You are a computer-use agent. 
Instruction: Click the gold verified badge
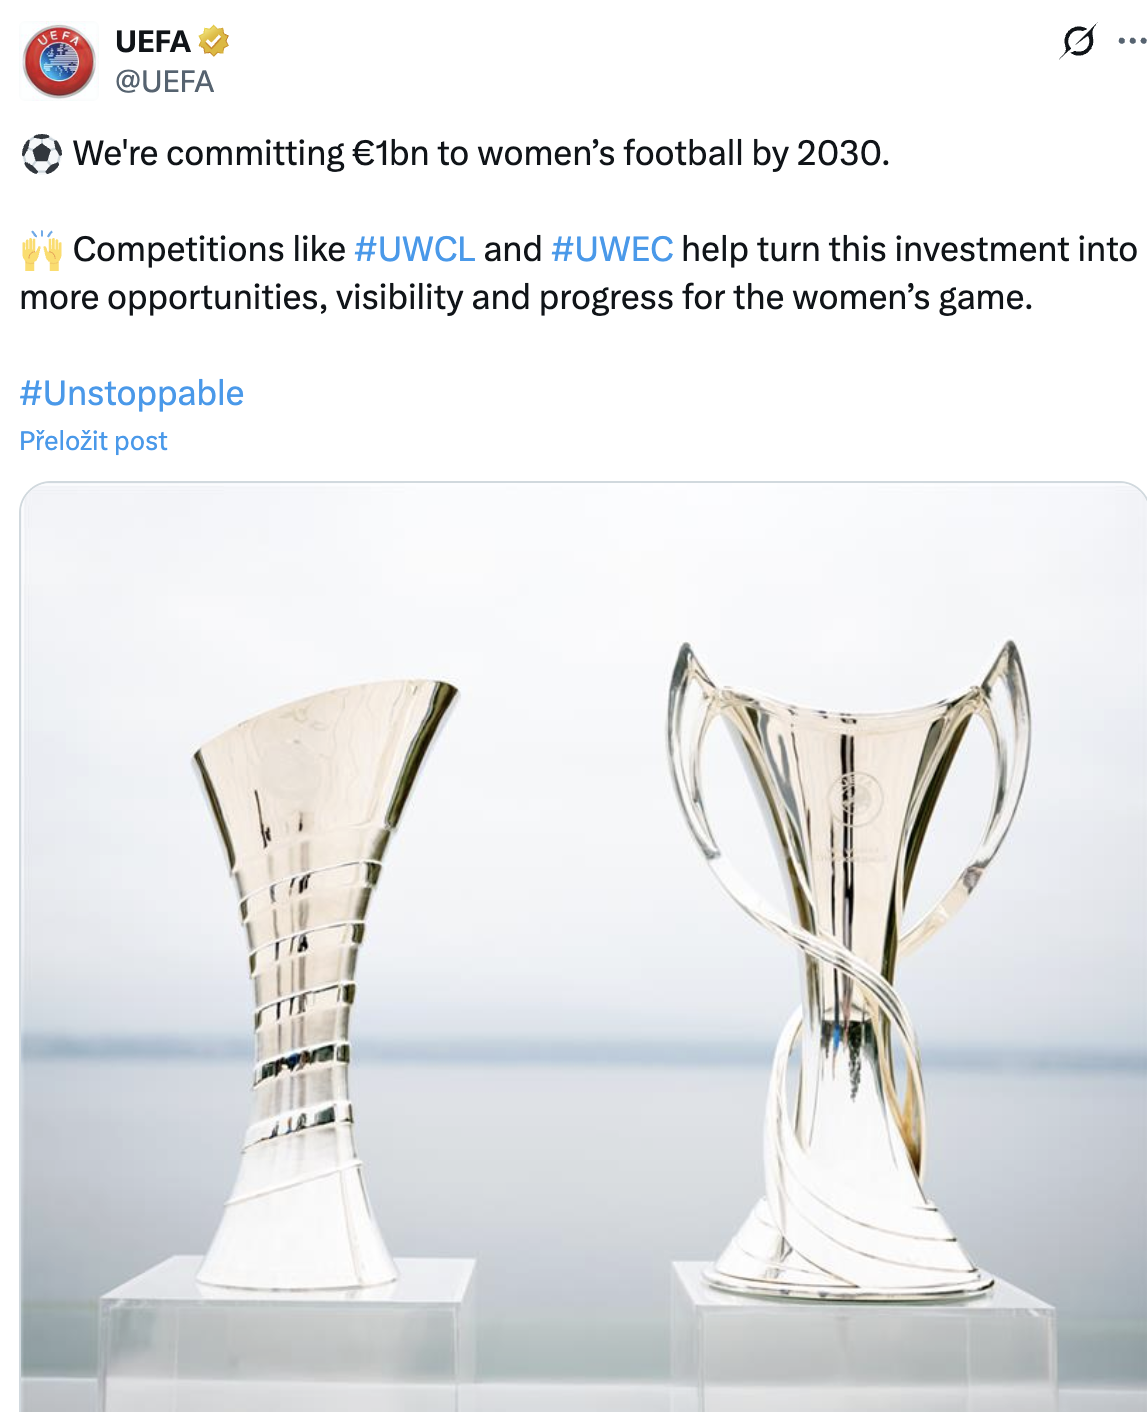coord(214,41)
